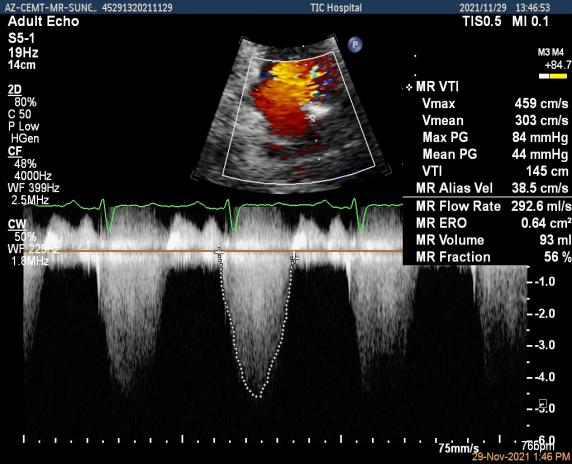The width and height of the screenshot is (572, 464).
Task: Click the lowest point of the dotted VTI trace
Action: click(258, 396)
